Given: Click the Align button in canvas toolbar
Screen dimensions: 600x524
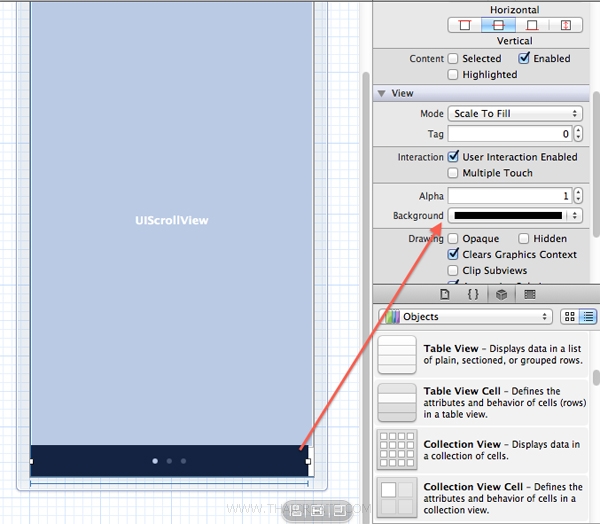Looking at the screenshot, I should click(x=296, y=510).
